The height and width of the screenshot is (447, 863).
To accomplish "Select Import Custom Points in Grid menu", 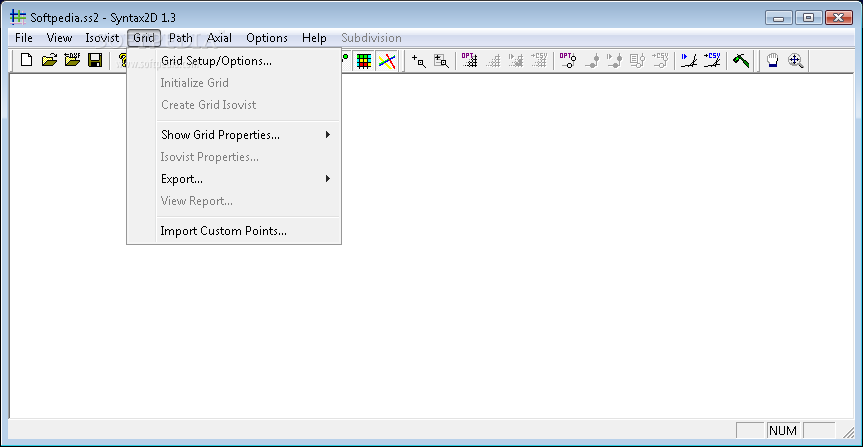I will (x=234, y=231).
